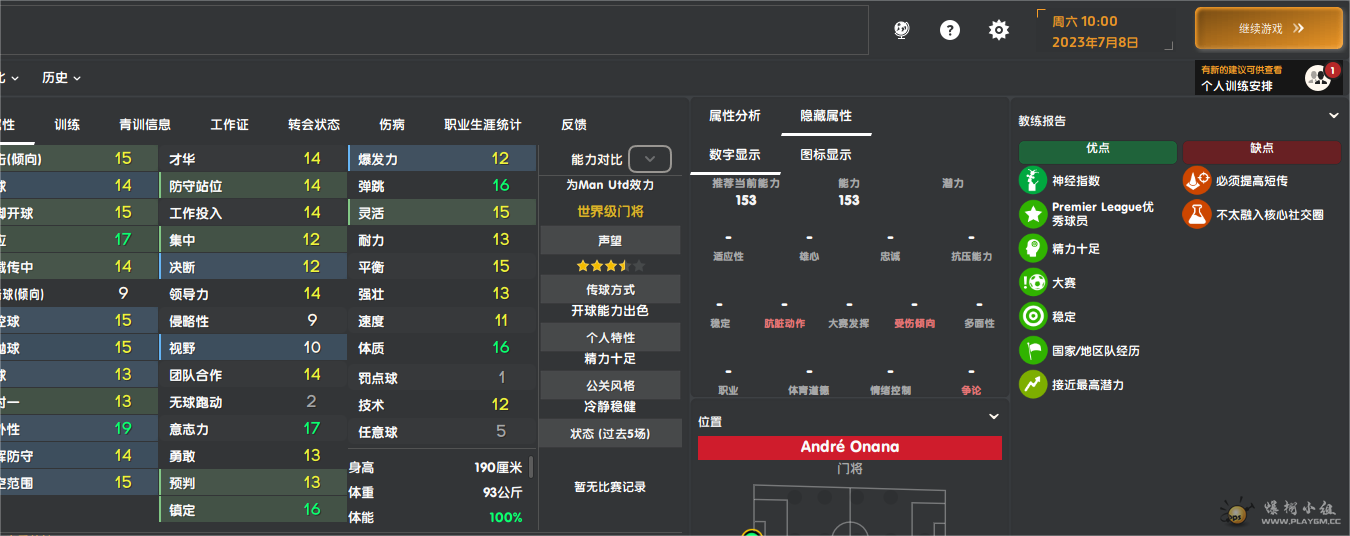Switch to 数字显示 view mode

(735, 155)
